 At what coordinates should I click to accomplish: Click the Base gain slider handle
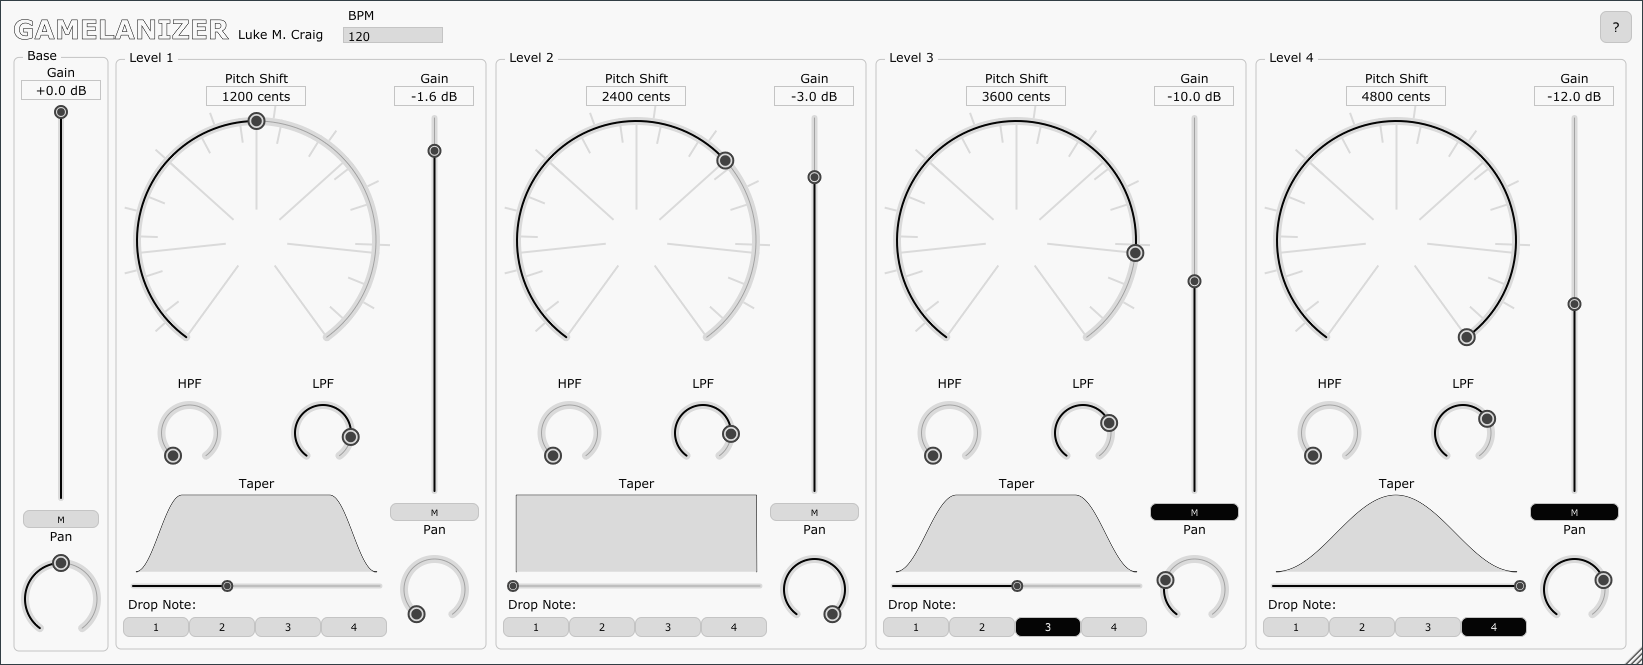pyautogui.click(x=61, y=112)
